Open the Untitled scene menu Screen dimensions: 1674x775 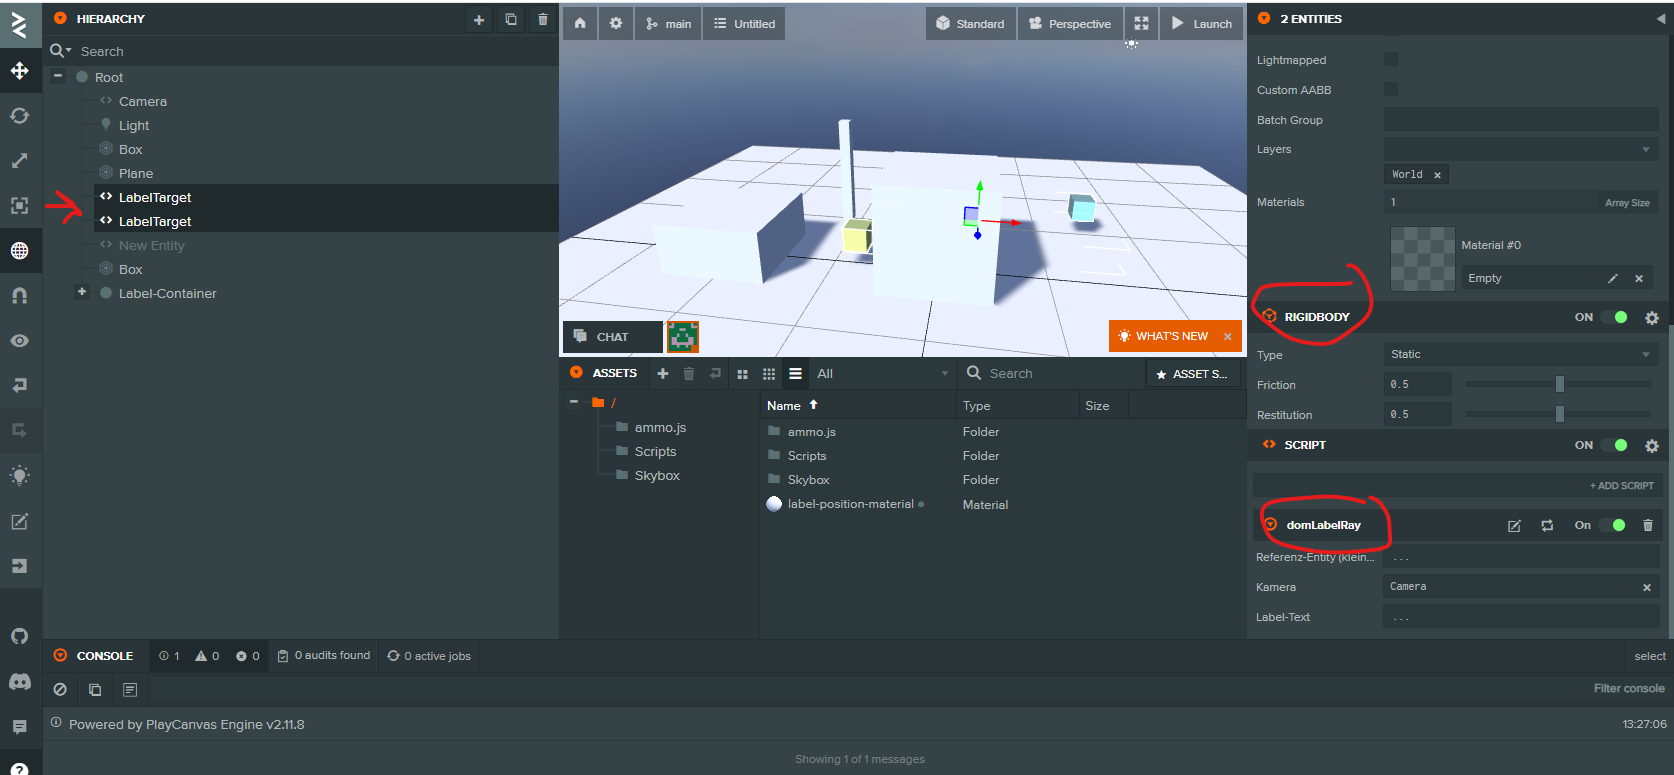point(744,24)
